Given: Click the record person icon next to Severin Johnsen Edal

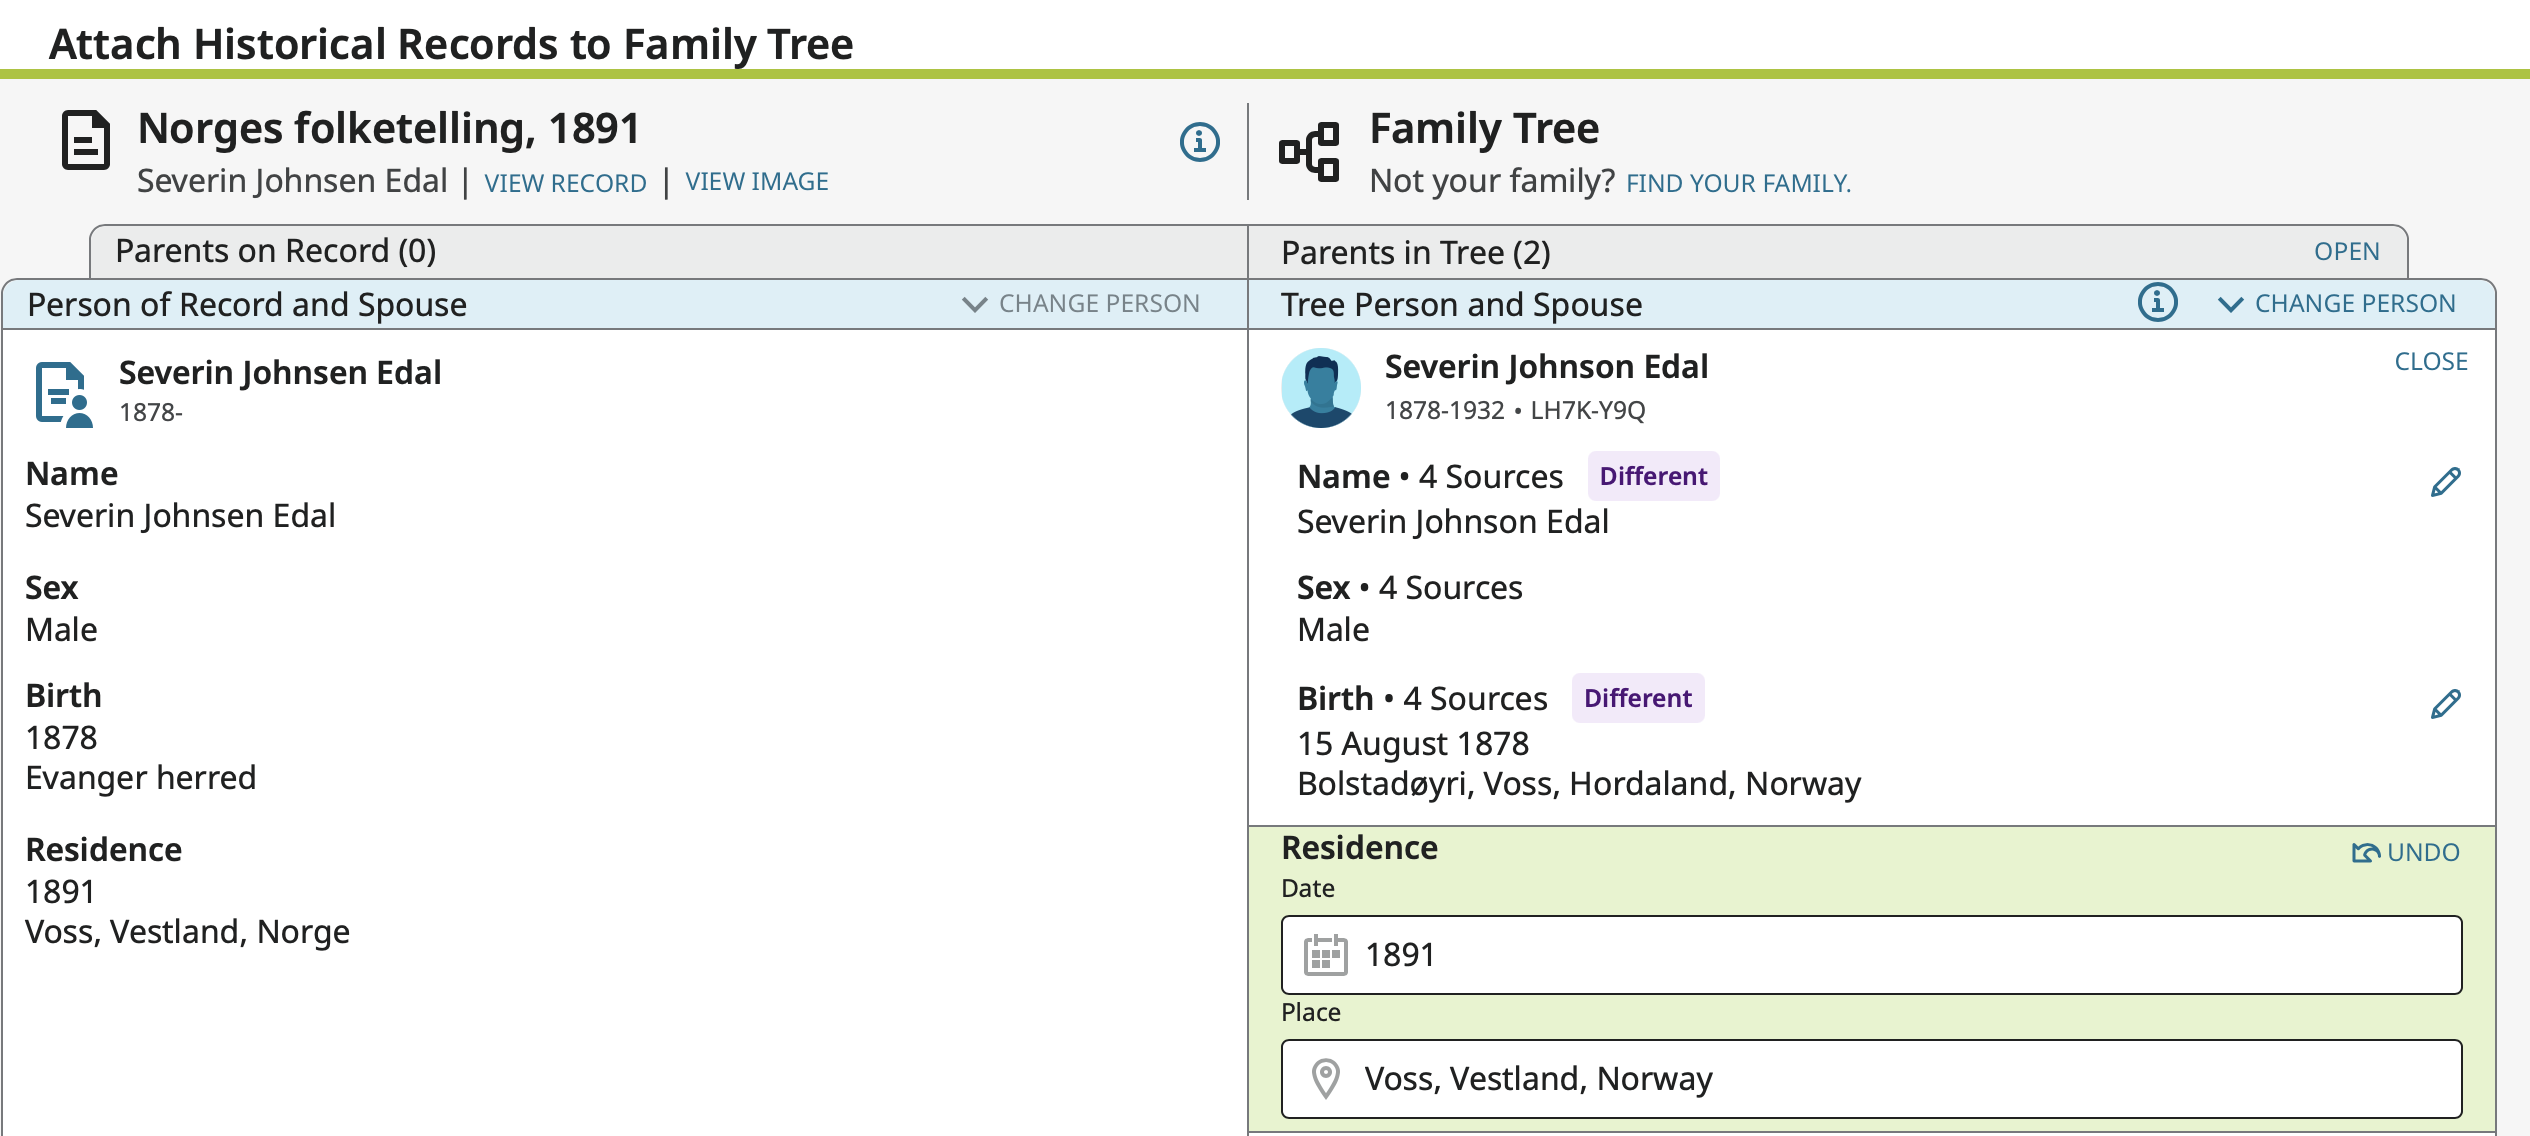Looking at the screenshot, I should tap(64, 394).
